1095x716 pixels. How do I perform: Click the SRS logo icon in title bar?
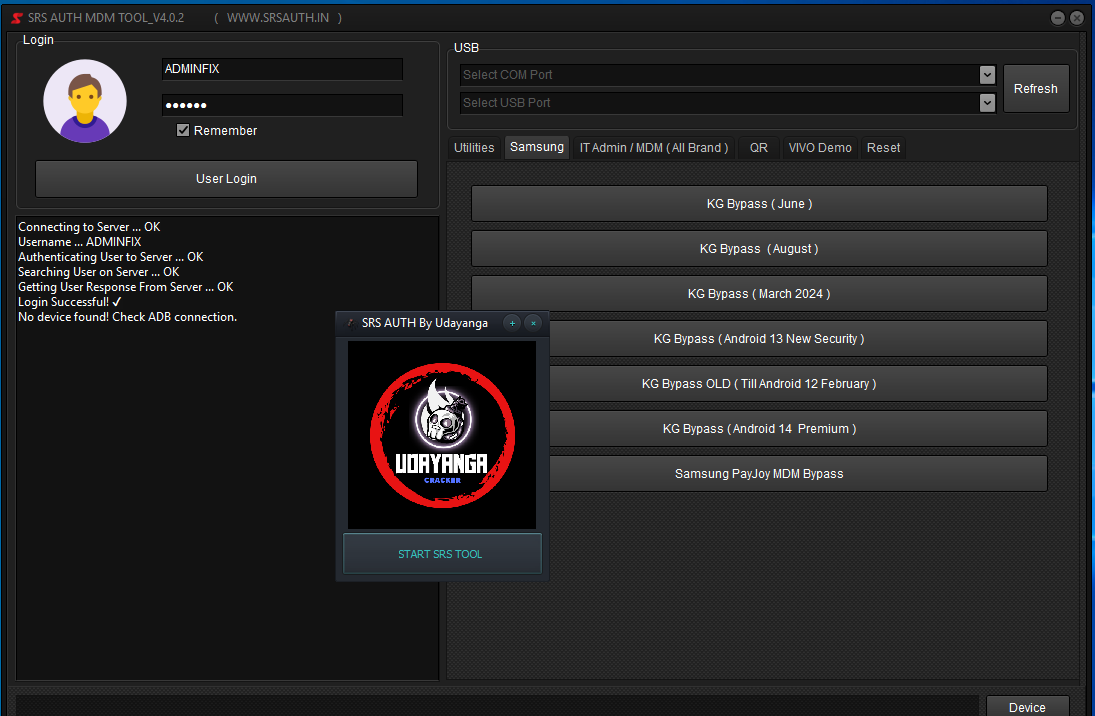pyautogui.click(x=17, y=18)
